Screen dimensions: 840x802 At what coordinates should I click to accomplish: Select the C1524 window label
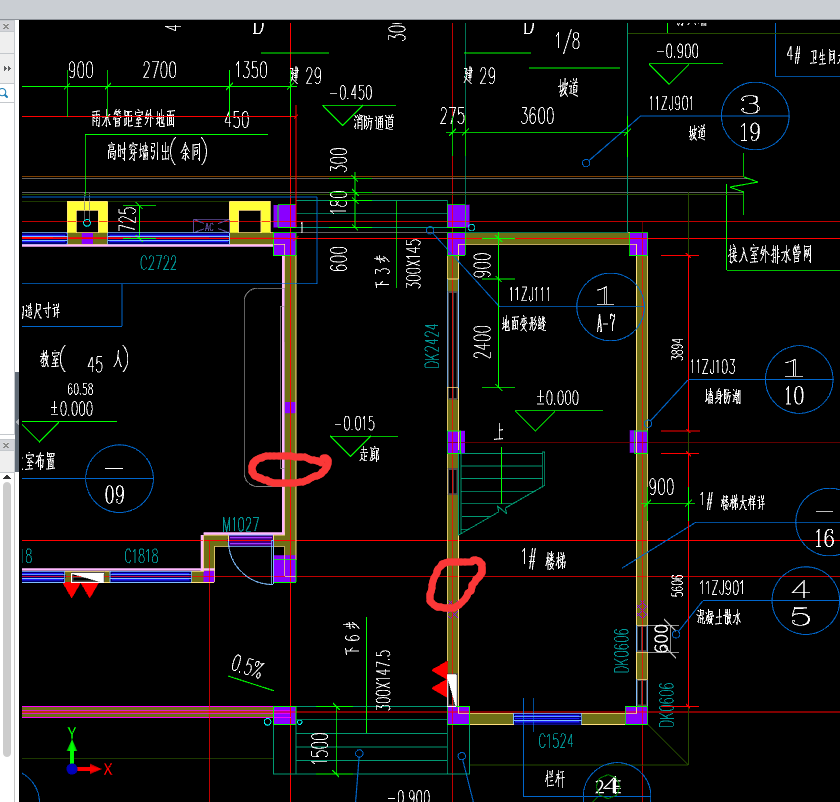(x=556, y=741)
